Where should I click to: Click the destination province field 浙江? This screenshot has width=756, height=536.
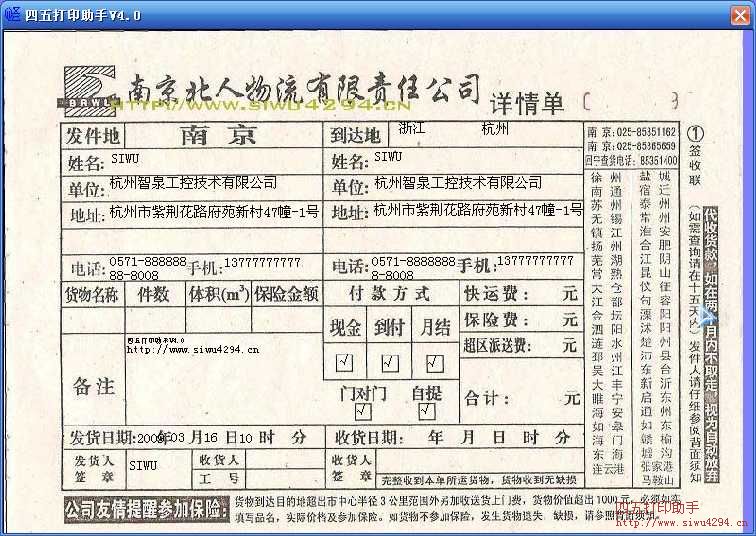[412, 128]
